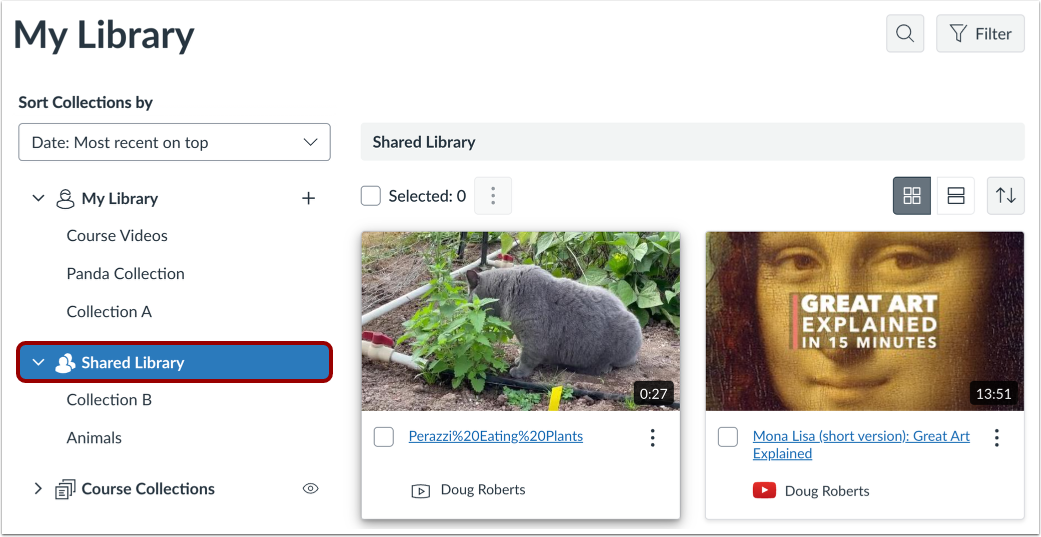This screenshot has width=1041, height=537.
Task: Click the Selected: 0 label
Action: pos(427,196)
